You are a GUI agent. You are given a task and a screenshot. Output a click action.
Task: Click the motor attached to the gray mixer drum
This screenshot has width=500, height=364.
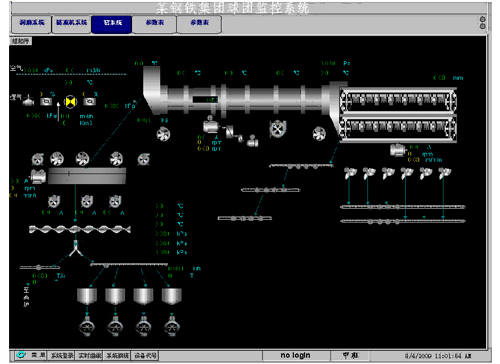click(38, 176)
